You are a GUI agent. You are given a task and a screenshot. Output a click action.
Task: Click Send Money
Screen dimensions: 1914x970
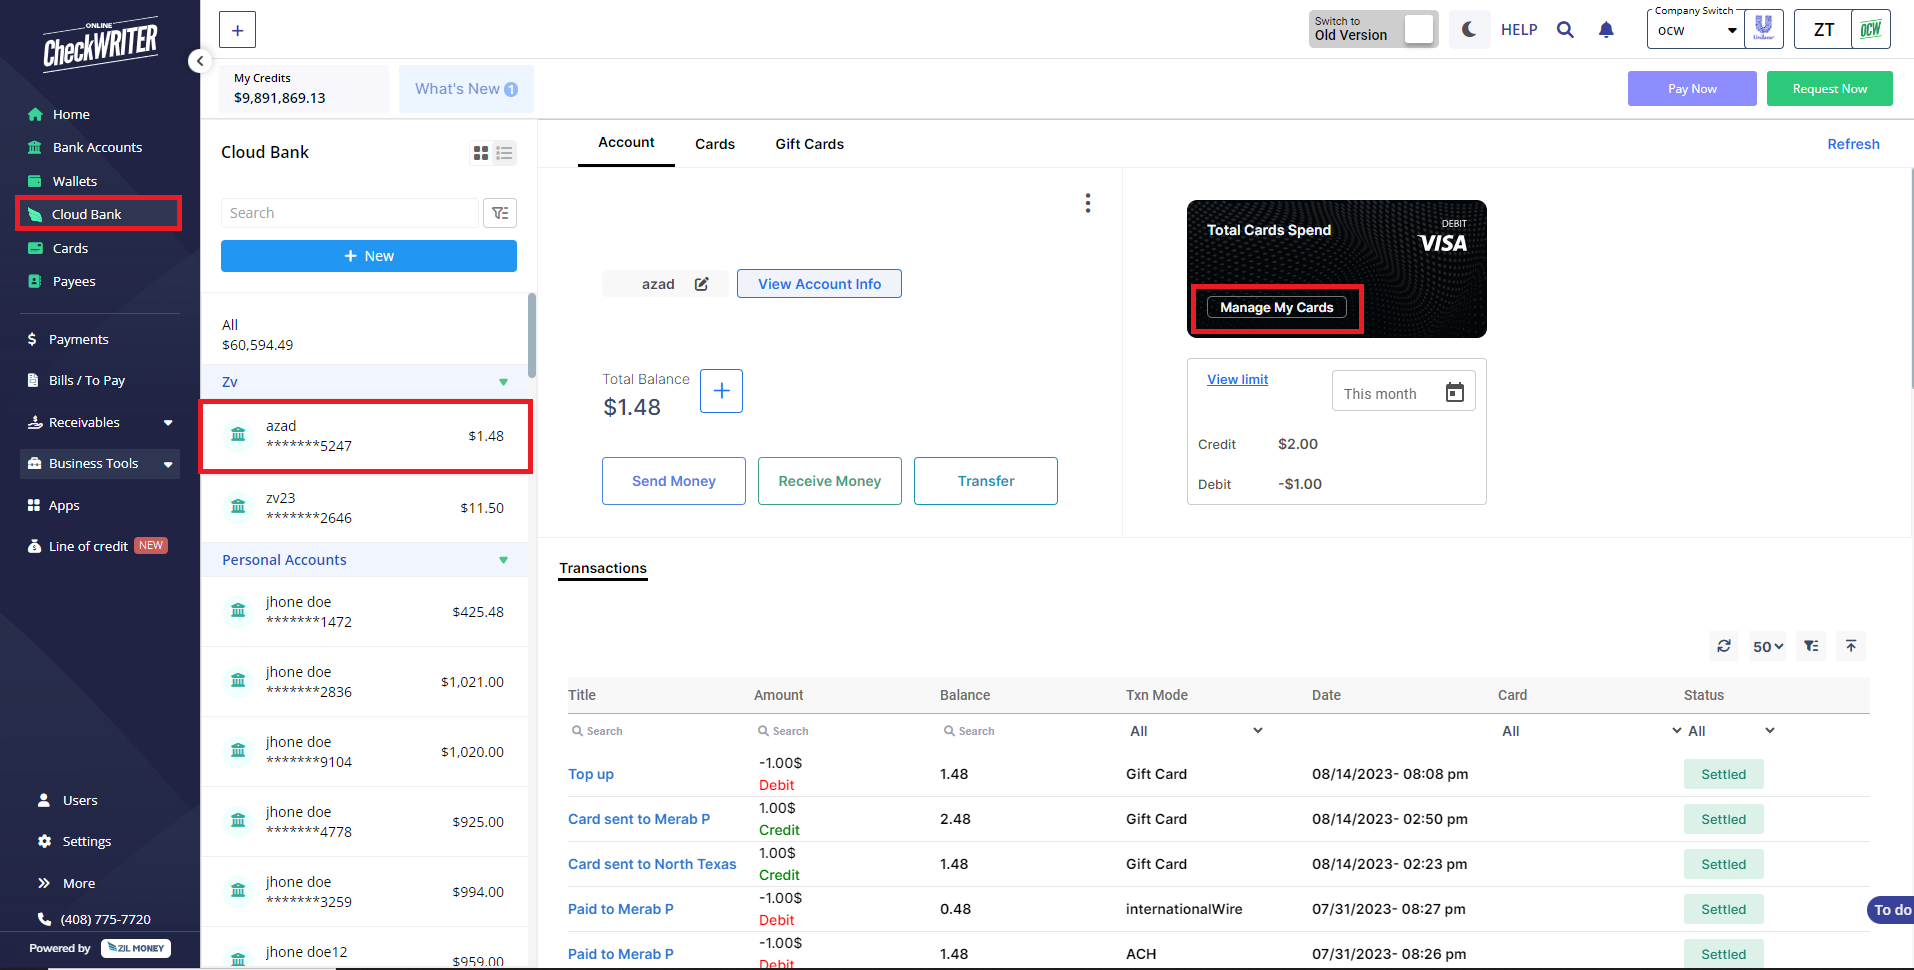pos(674,481)
